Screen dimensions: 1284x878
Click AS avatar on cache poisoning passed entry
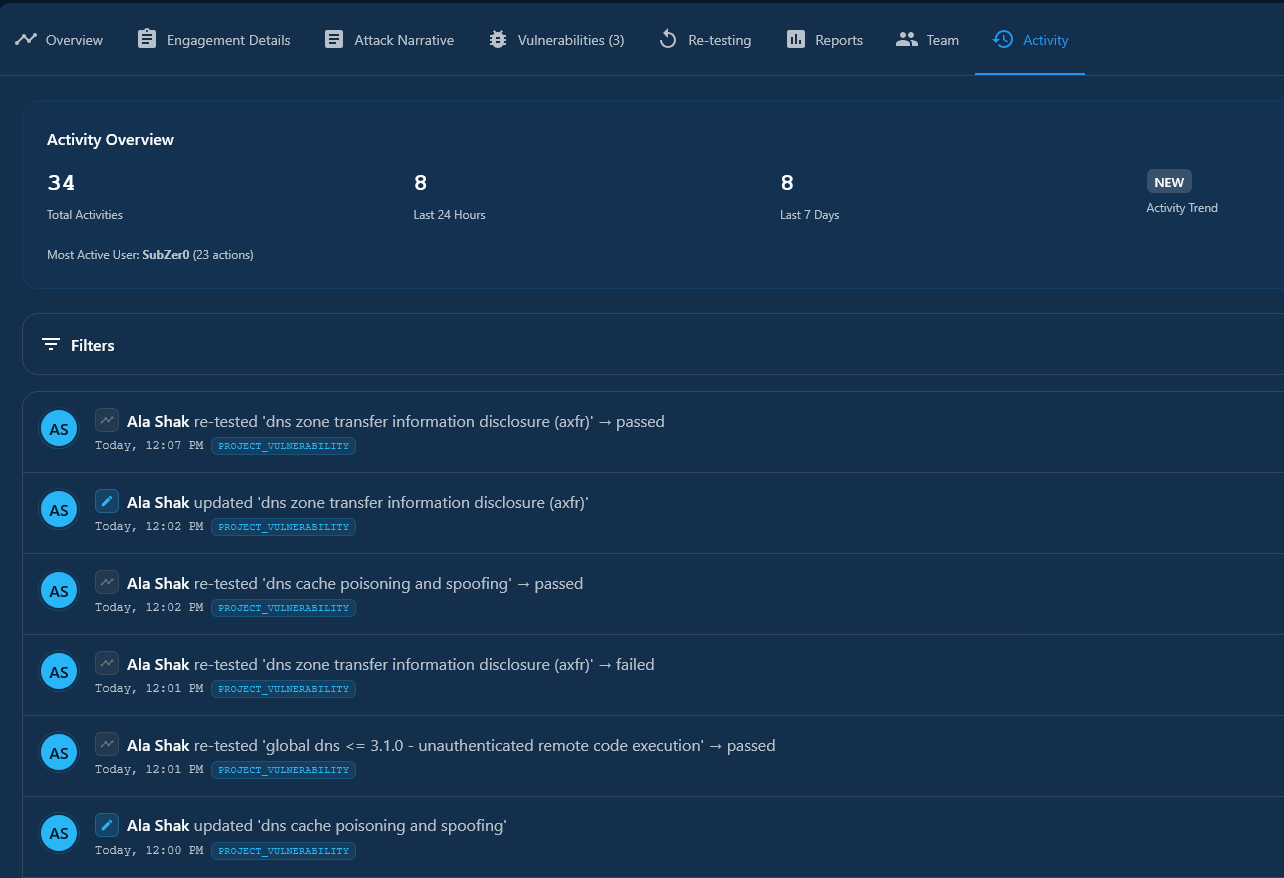59,591
